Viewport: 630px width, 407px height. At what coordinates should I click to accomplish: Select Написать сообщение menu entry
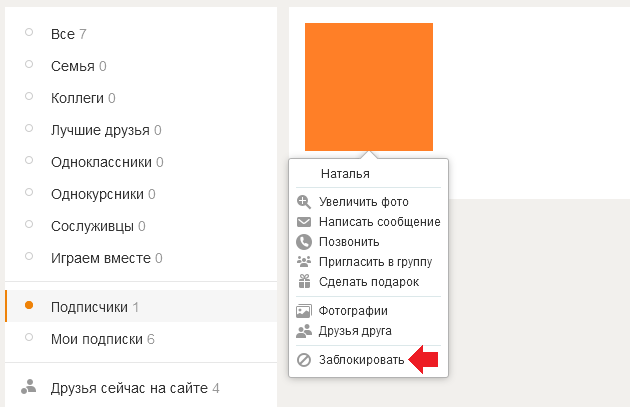point(380,222)
